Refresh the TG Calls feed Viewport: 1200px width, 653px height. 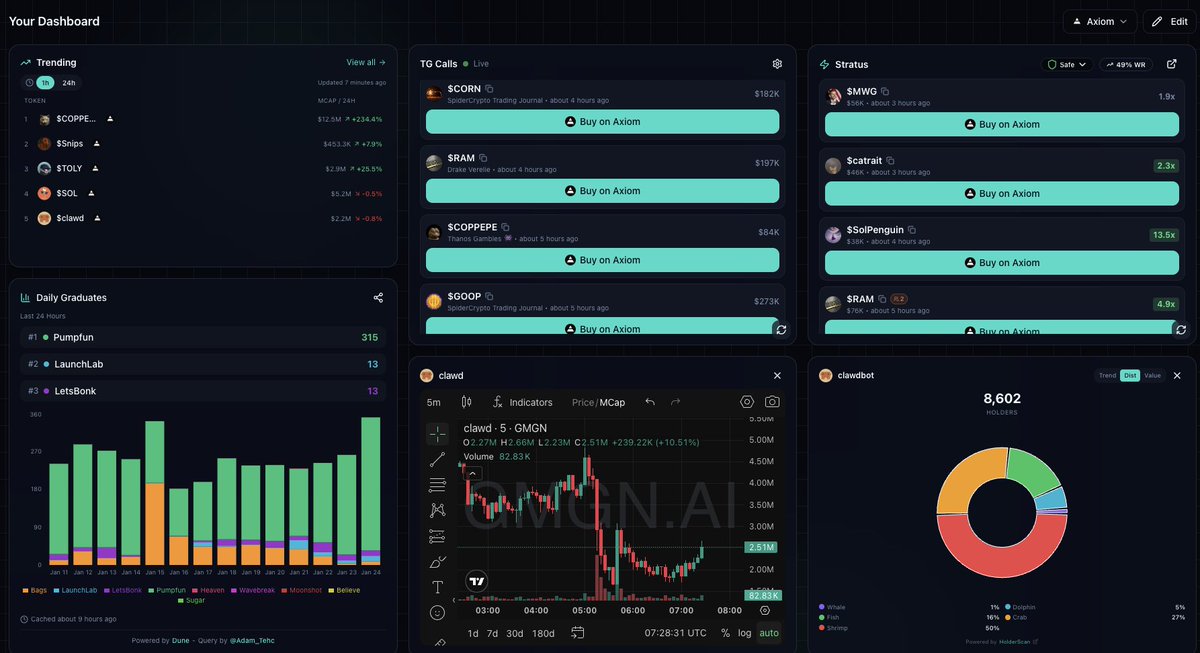tap(781, 329)
